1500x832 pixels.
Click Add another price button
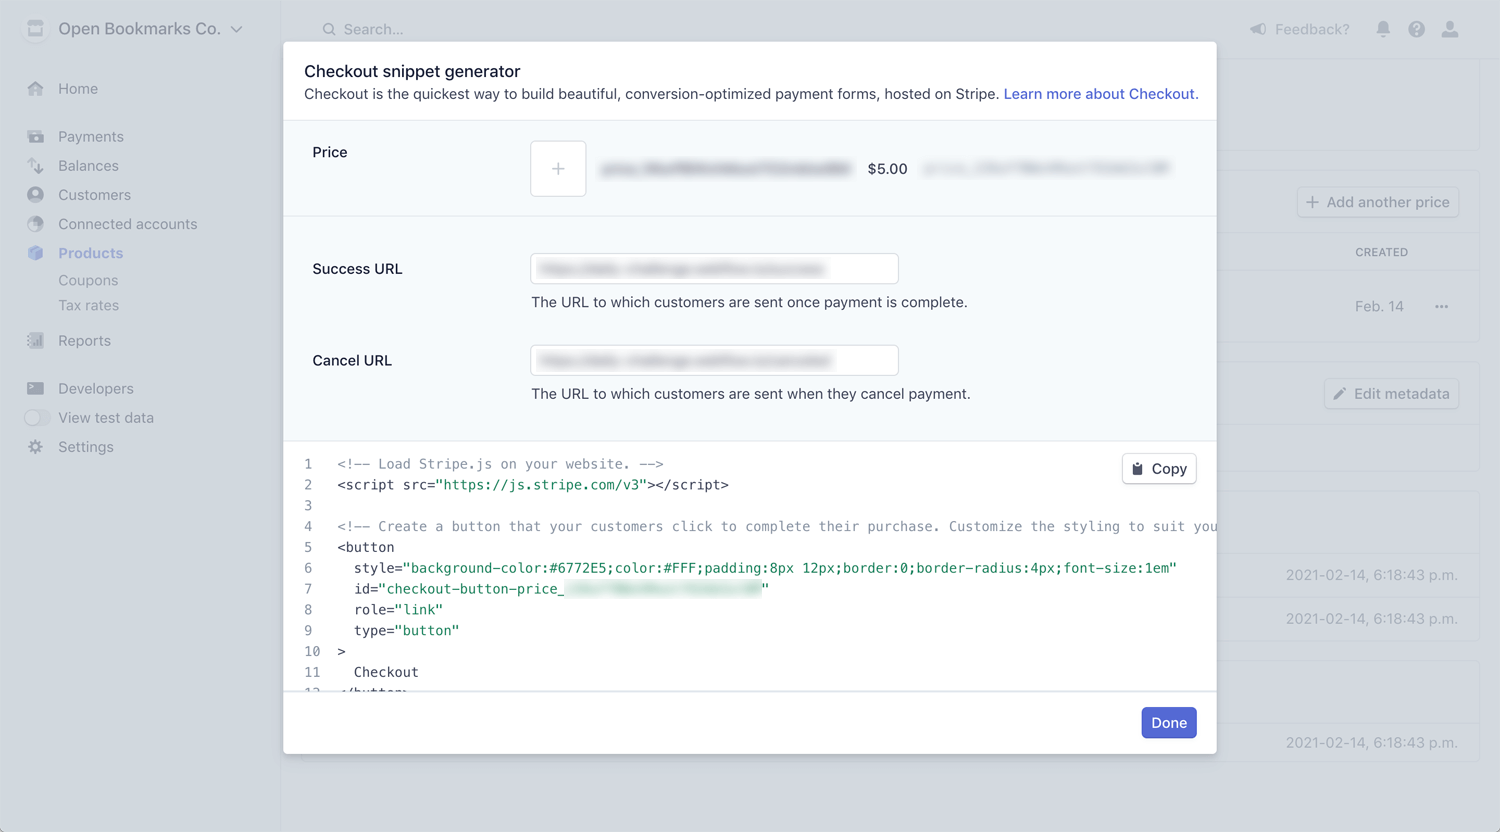pos(1378,202)
